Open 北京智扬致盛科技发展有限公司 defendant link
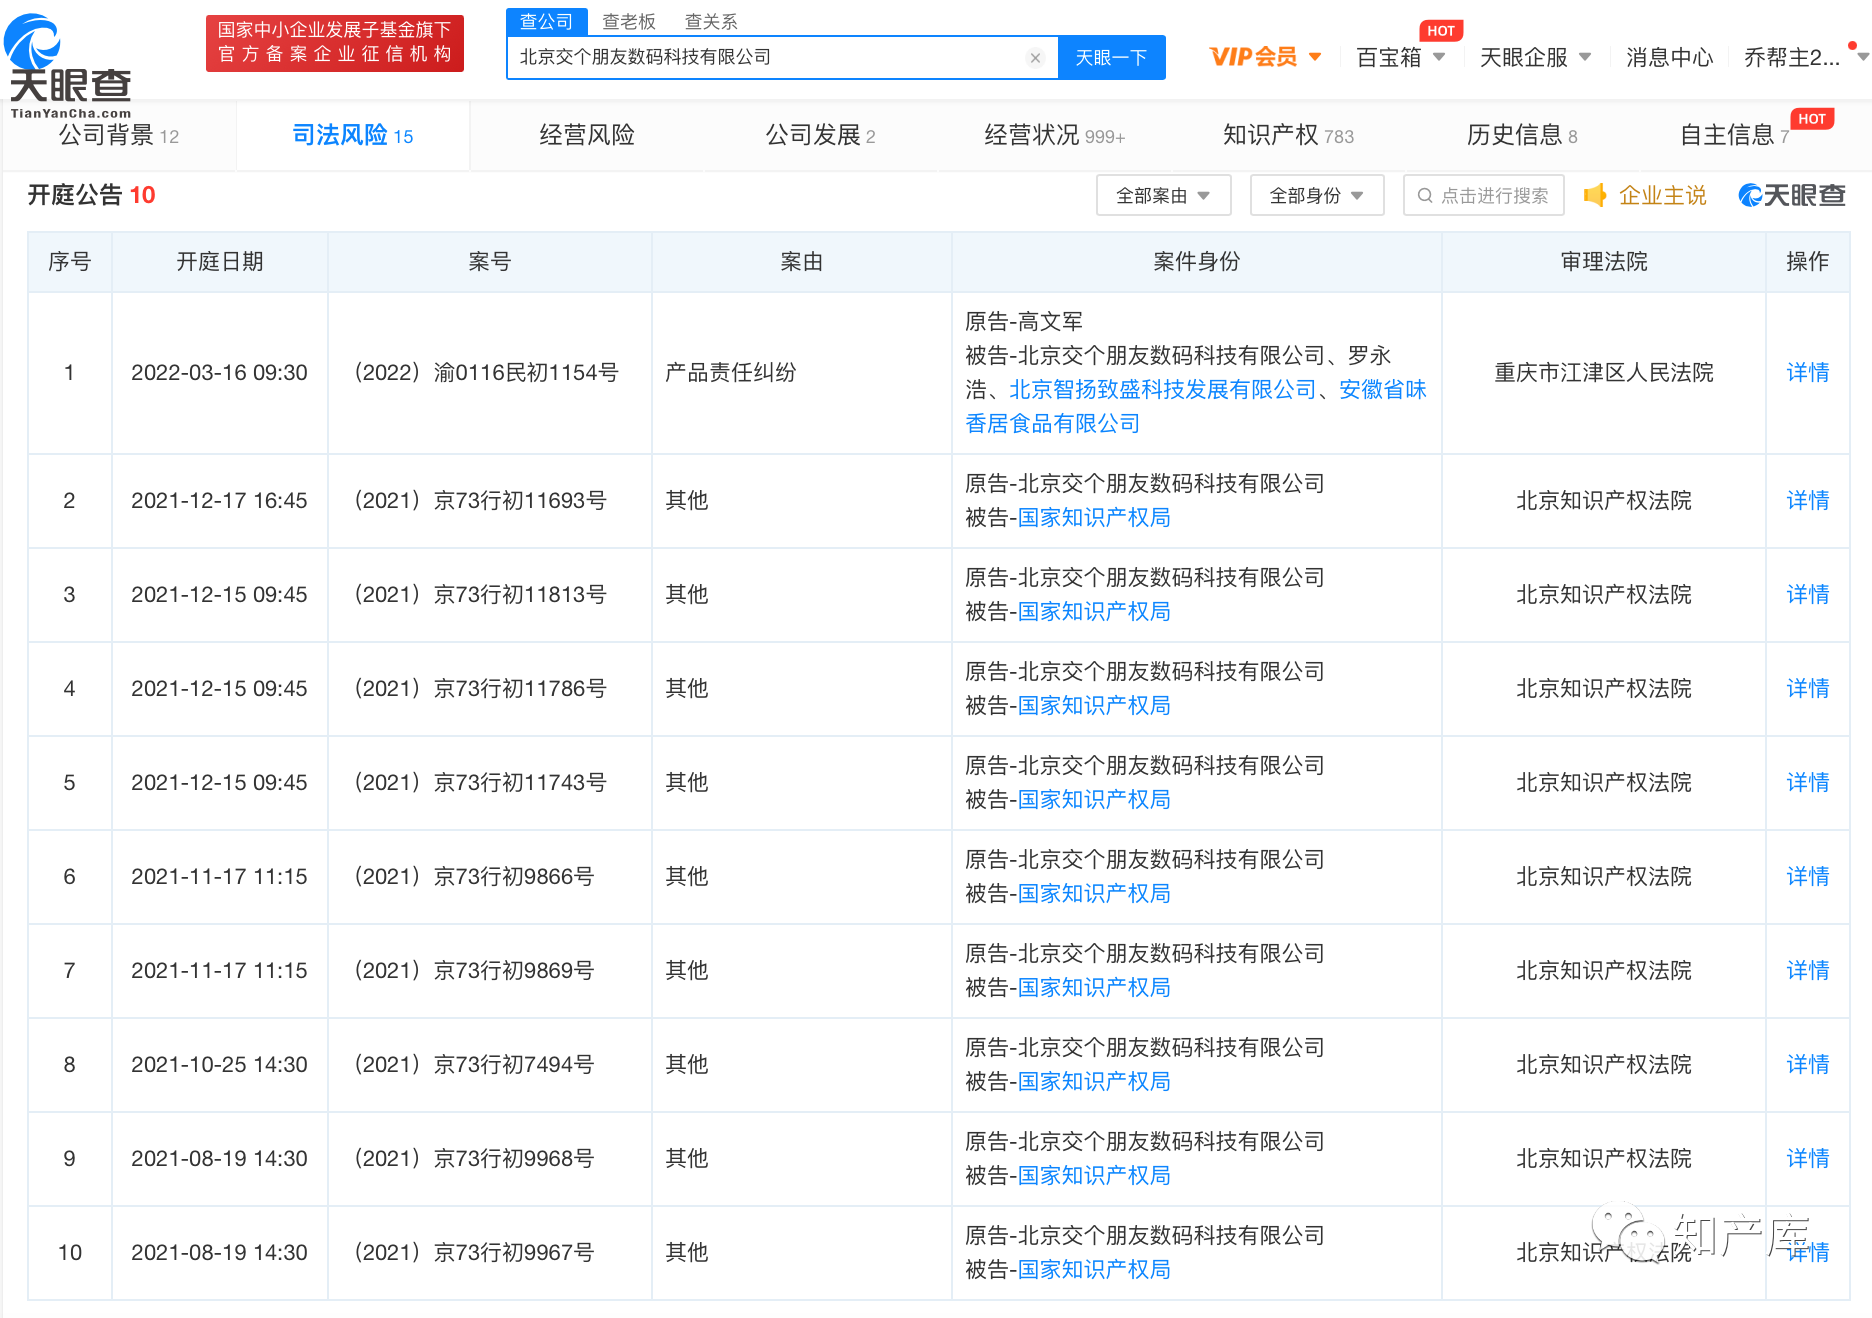Image resolution: width=1872 pixels, height=1318 pixels. (x=1162, y=390)
